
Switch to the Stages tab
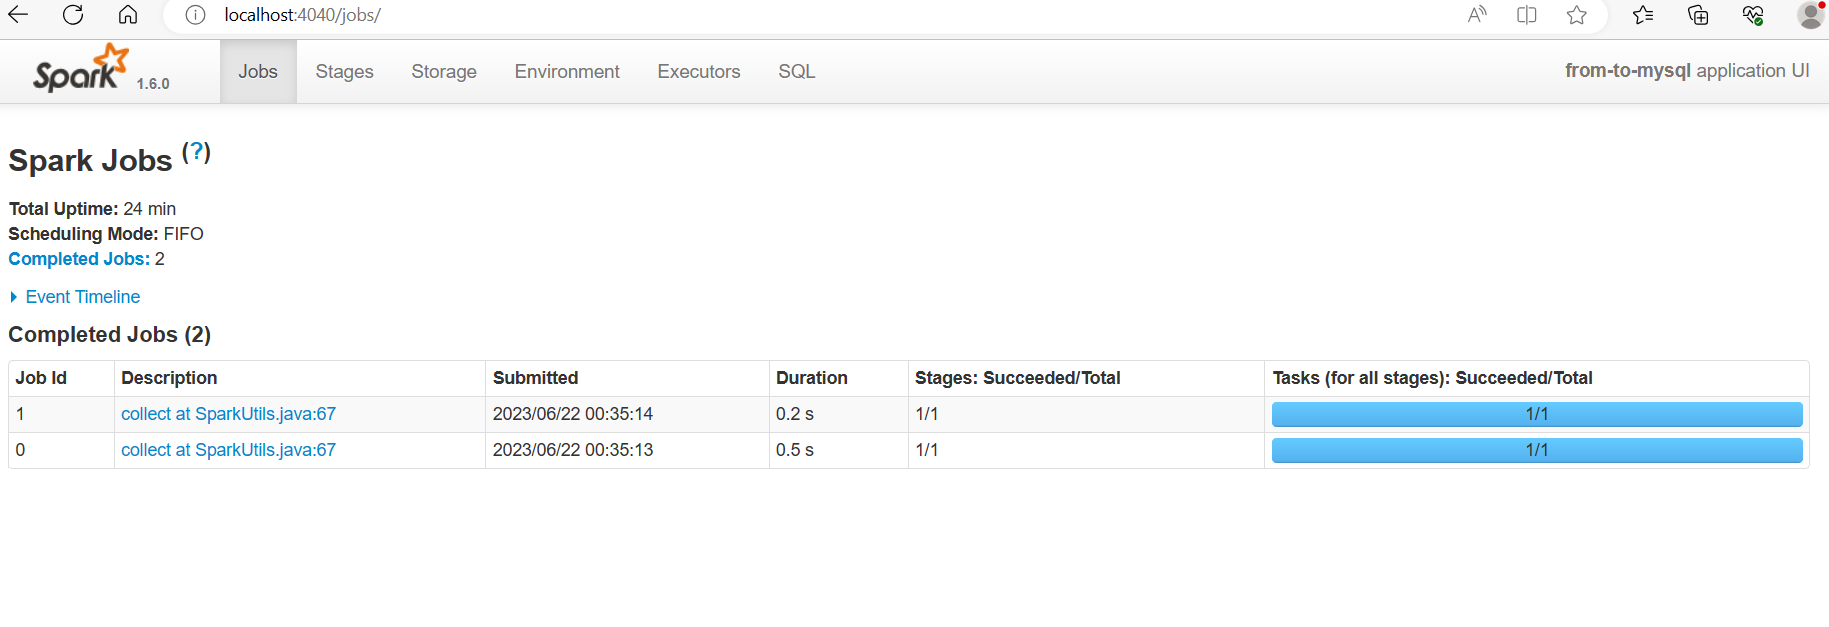[x=344, y=71]
